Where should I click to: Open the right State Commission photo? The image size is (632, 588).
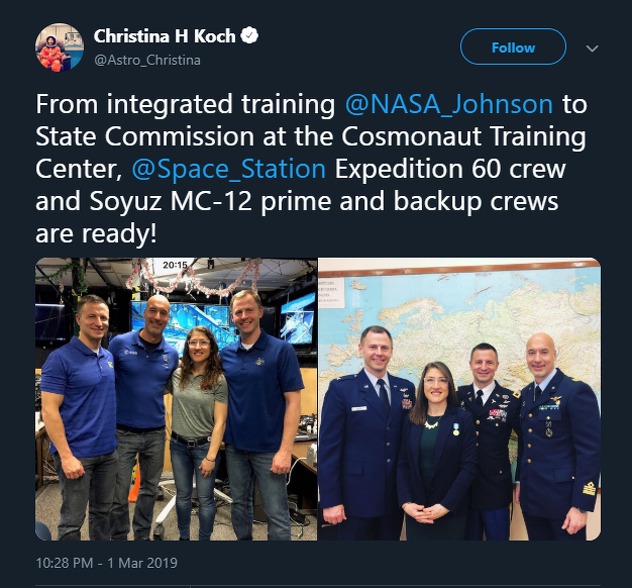click(x=460, y=399)
